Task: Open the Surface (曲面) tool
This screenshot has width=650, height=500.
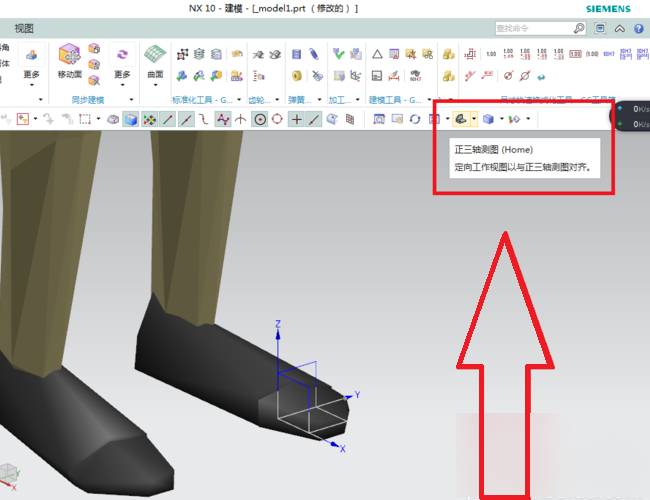Action: [x=155, y=61]
